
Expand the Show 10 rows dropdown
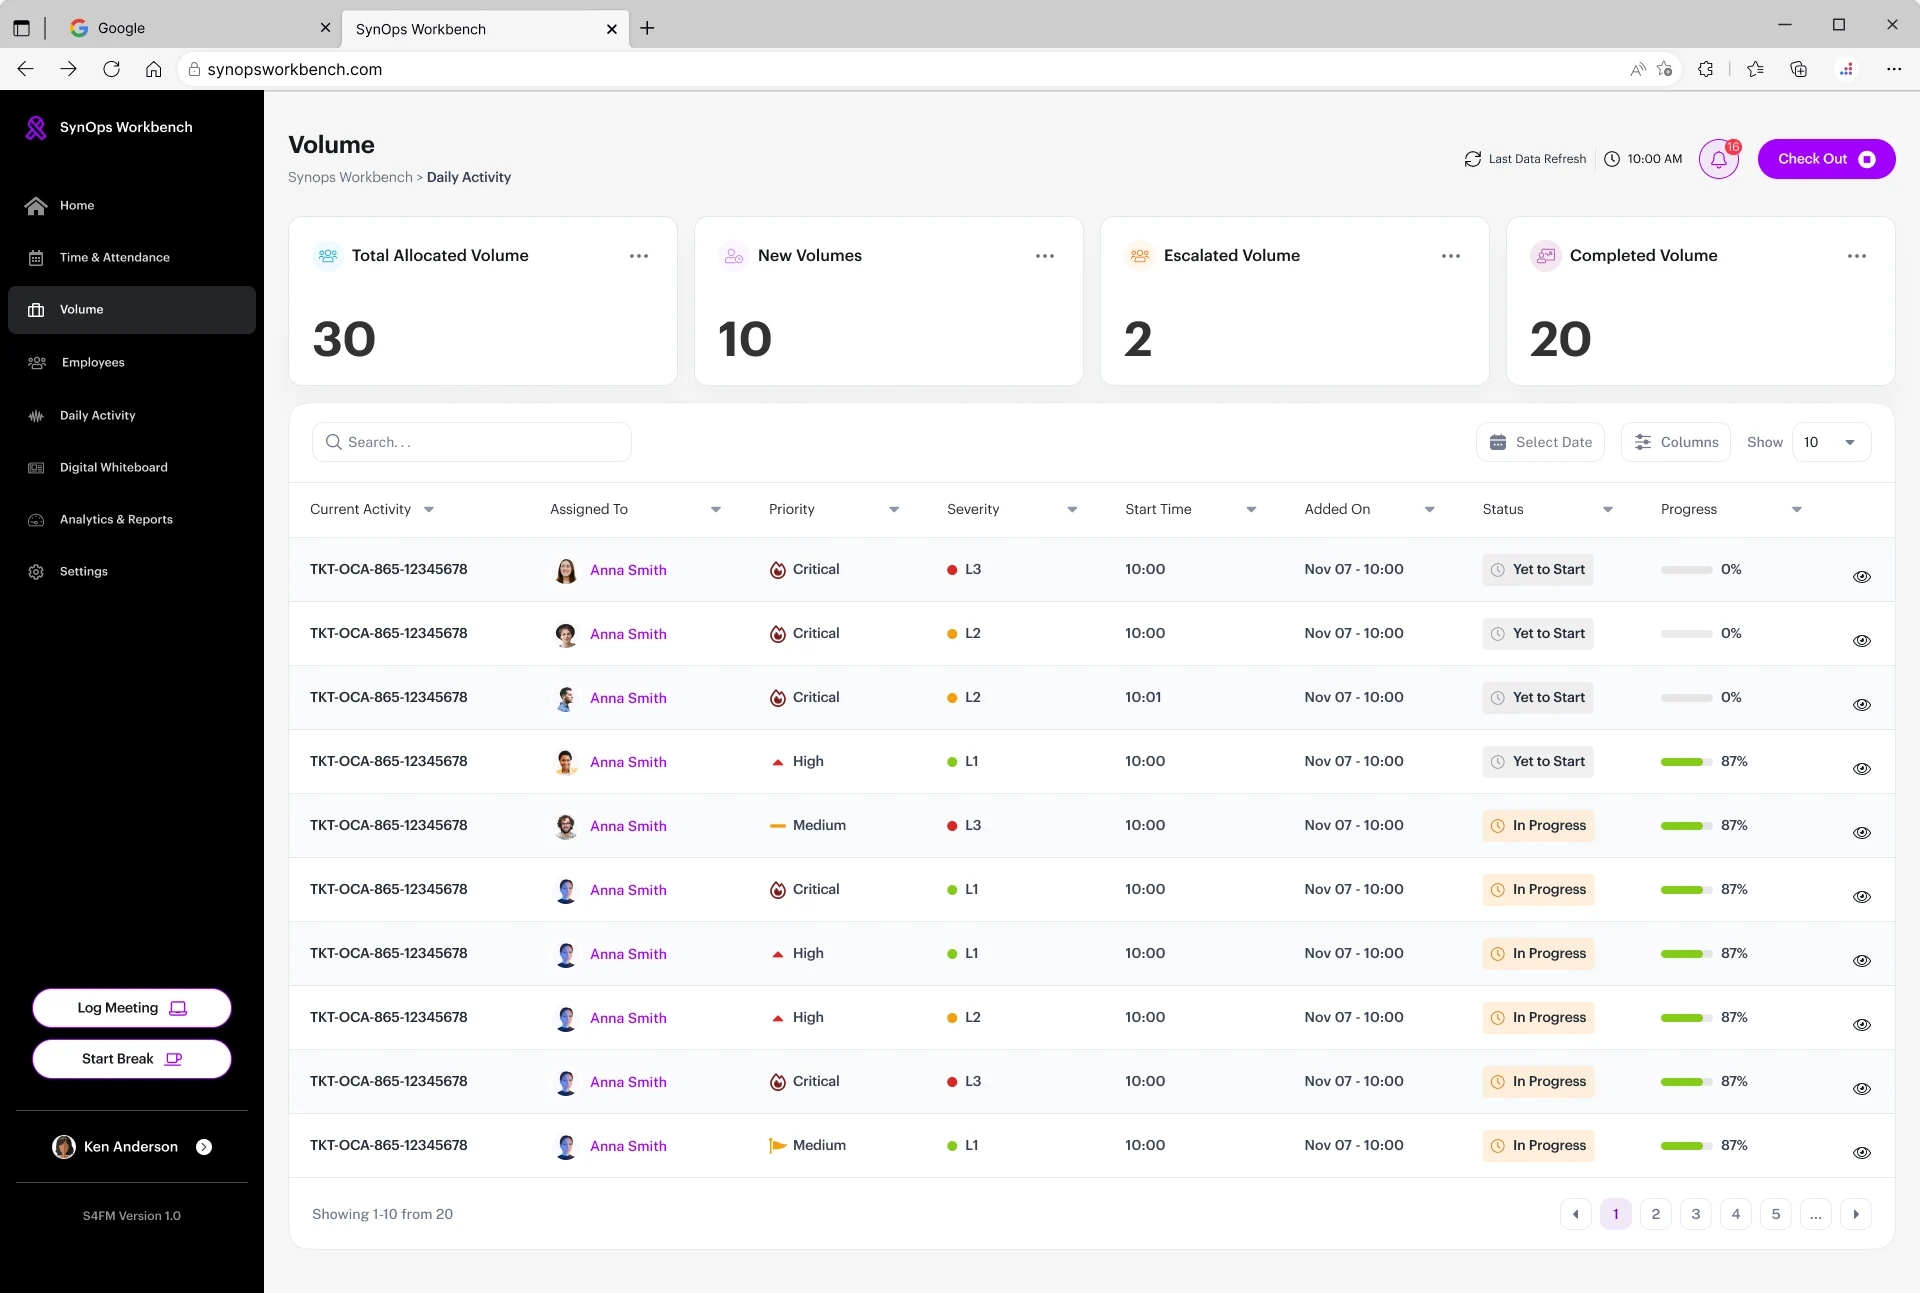point(1831,442)
